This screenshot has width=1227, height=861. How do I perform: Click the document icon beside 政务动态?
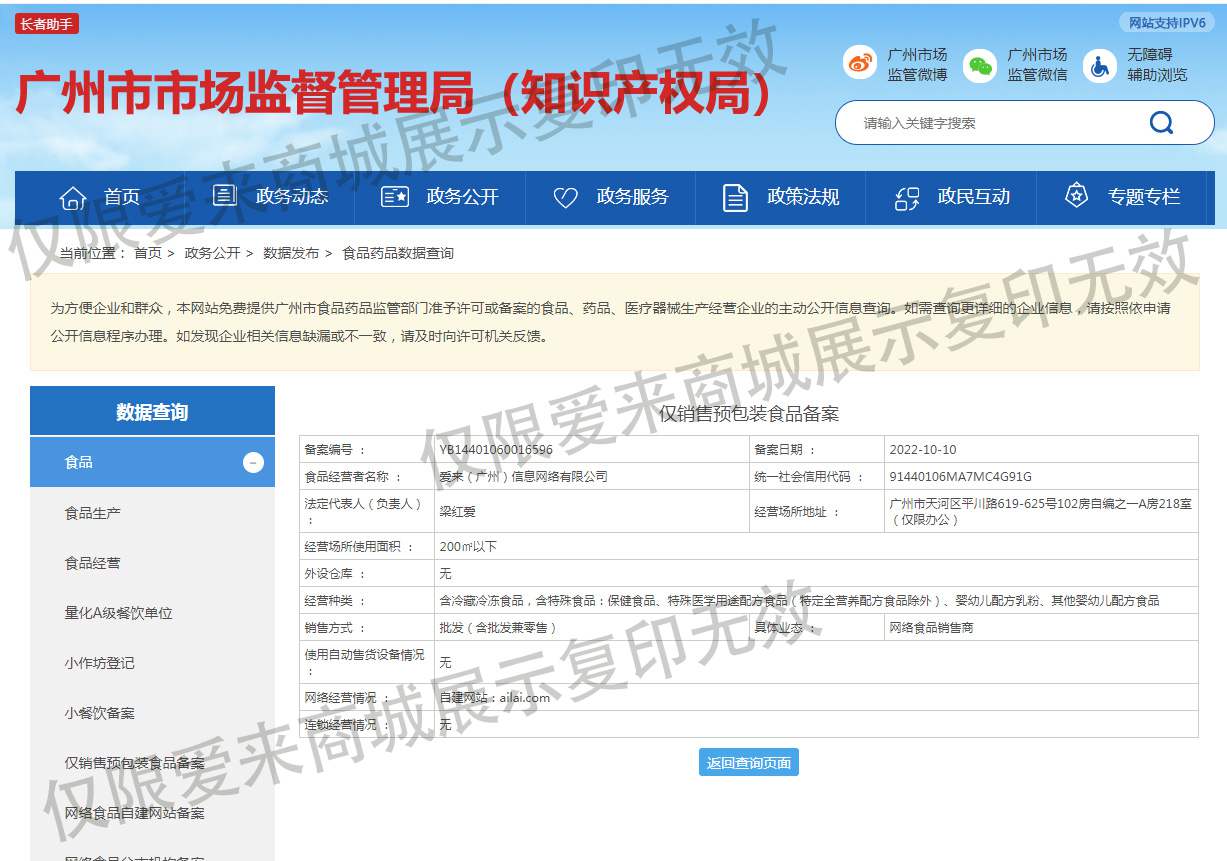click(224, 196)
